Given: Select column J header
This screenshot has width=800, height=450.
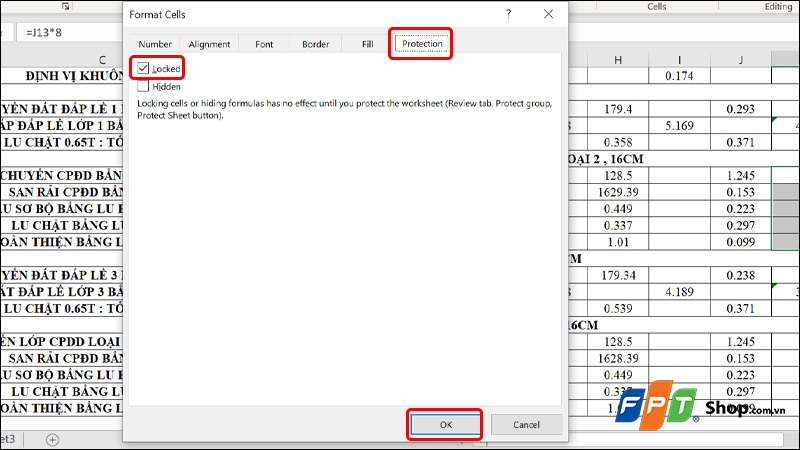Looking at the screenshot, I should tap(740, 60).
